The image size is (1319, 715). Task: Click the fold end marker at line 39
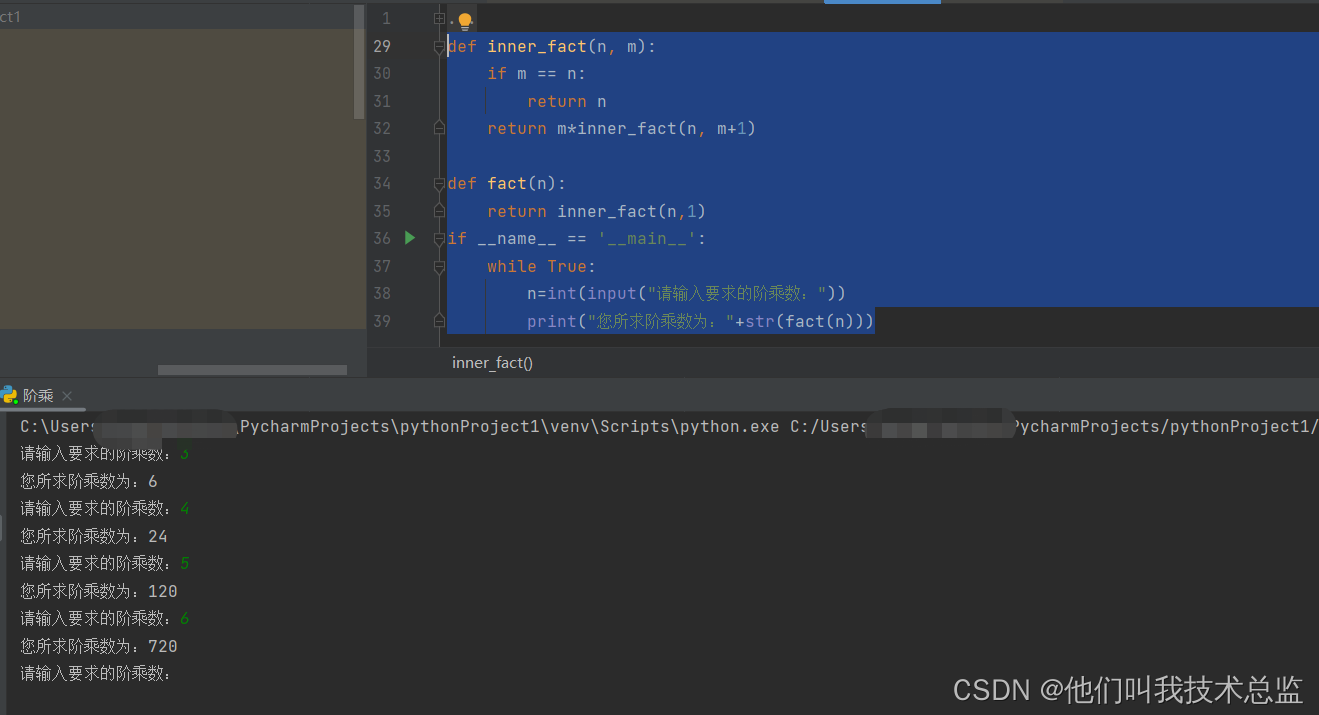(x=439, y=321)
